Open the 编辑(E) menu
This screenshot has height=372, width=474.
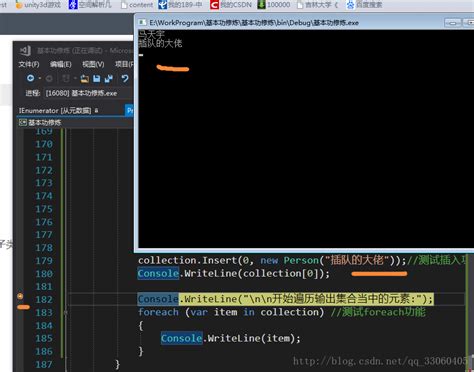click(61, 64)
